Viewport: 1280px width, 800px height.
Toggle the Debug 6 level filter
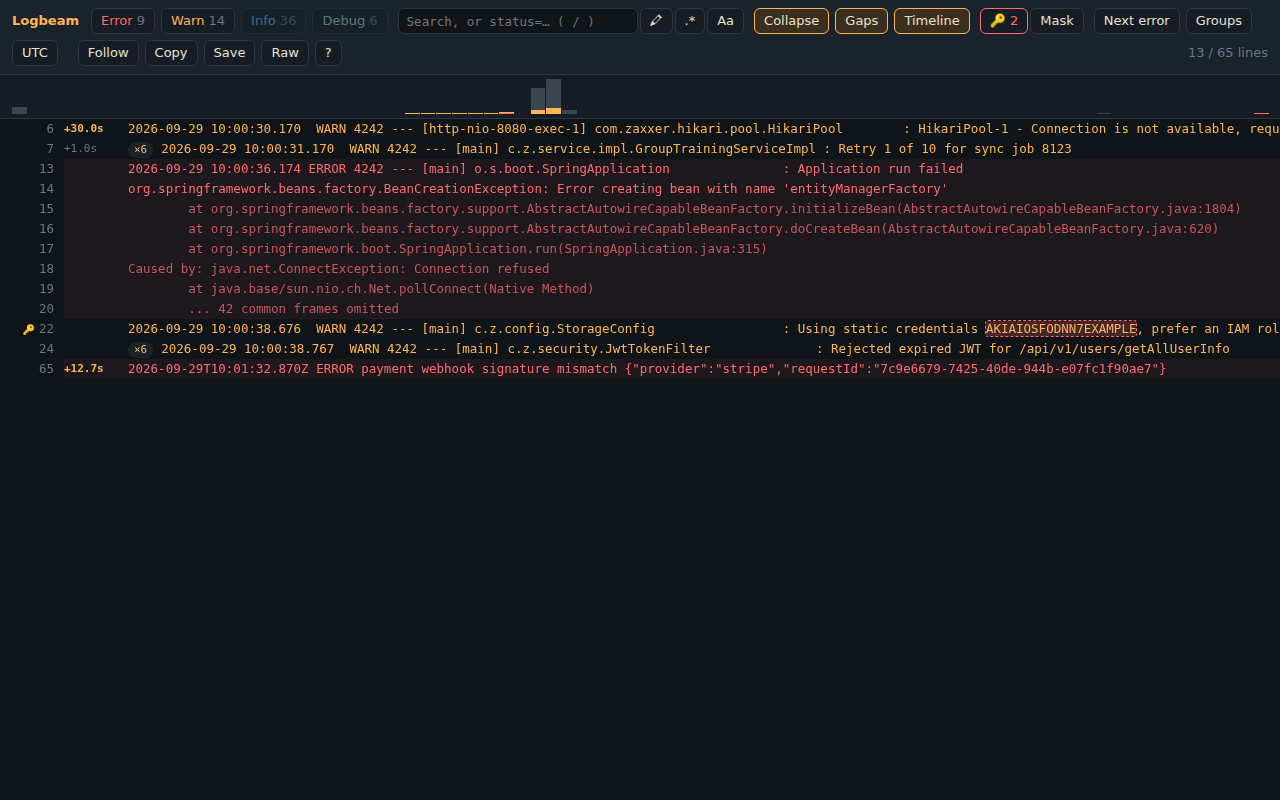[350, 21]
